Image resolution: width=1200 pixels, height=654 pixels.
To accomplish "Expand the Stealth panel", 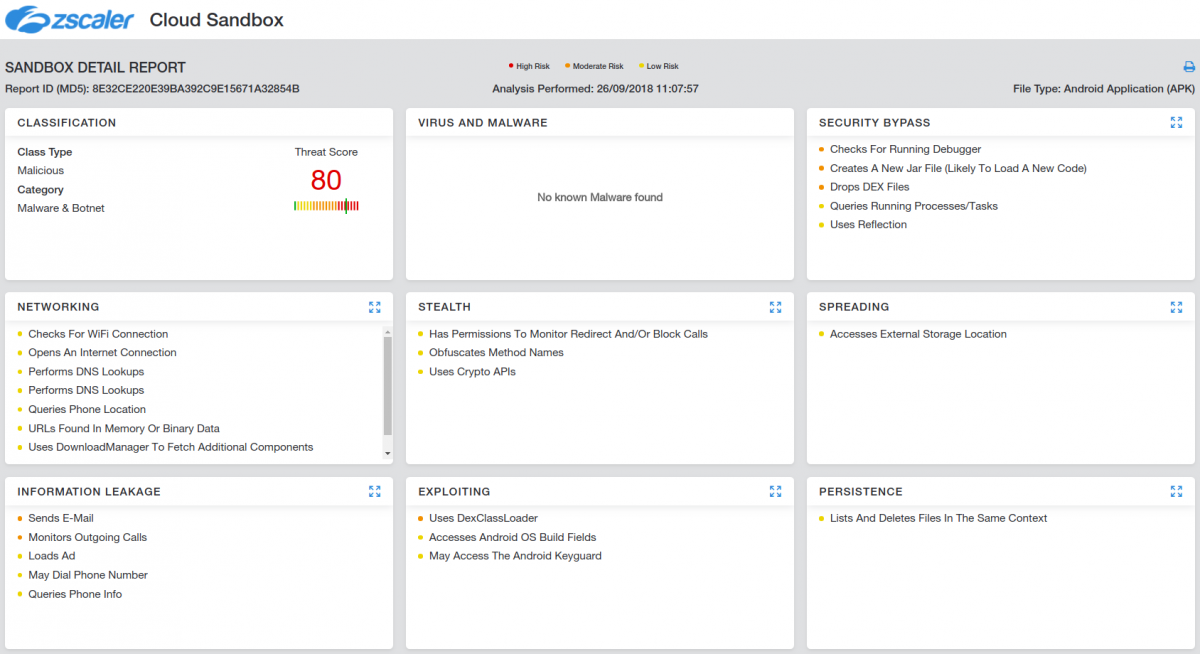I will [775, 307].
